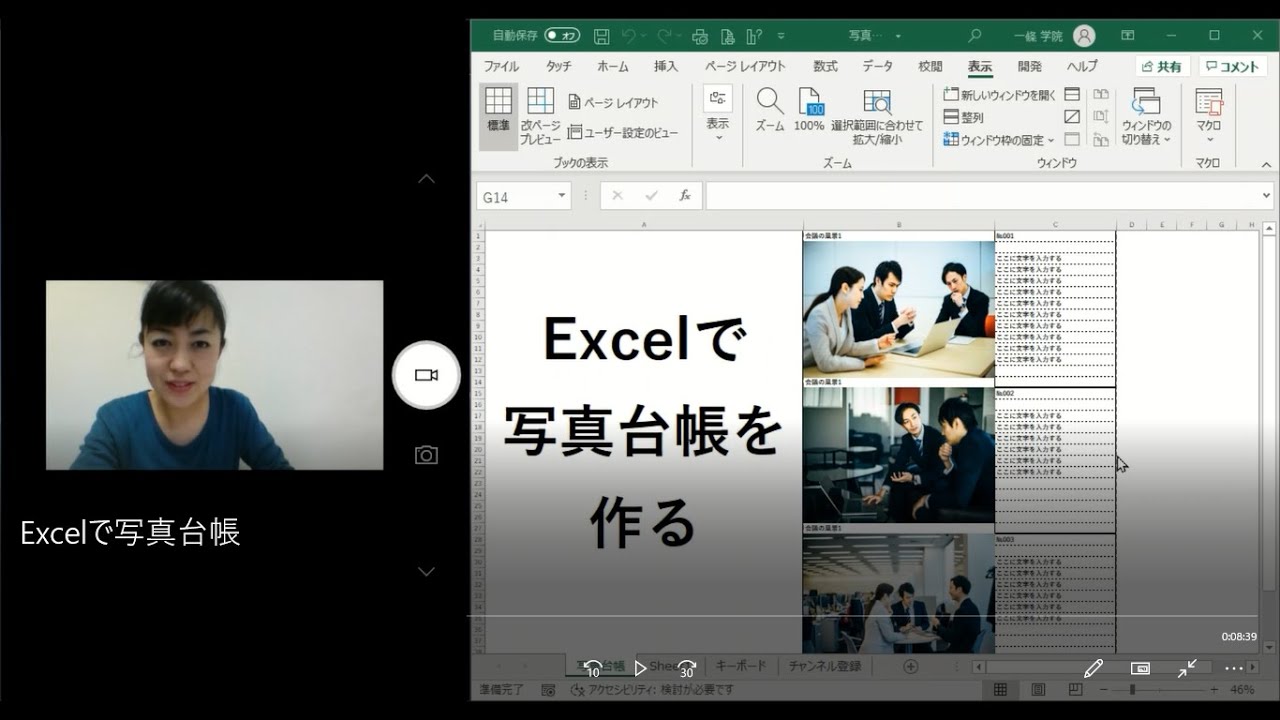
Task: Switch to Page Break Preview (改ページプレビュー)
Action: coord(540,116)
